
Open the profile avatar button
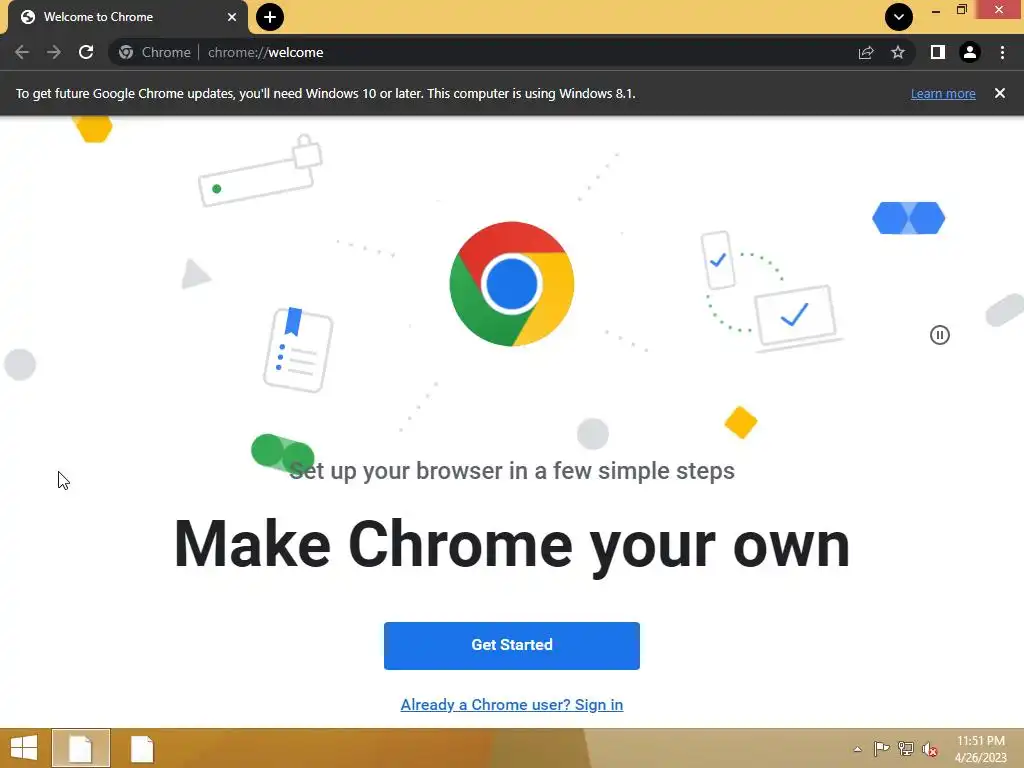pyautogui.click(x=970, y=52)
